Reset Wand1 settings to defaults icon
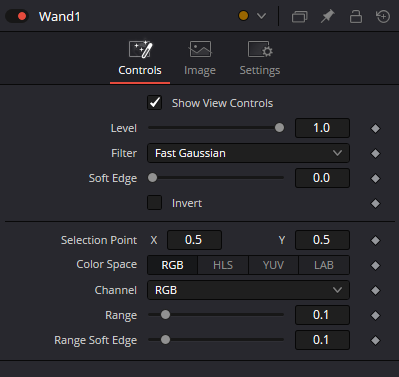399x377 pixels. tap(383, 16)
